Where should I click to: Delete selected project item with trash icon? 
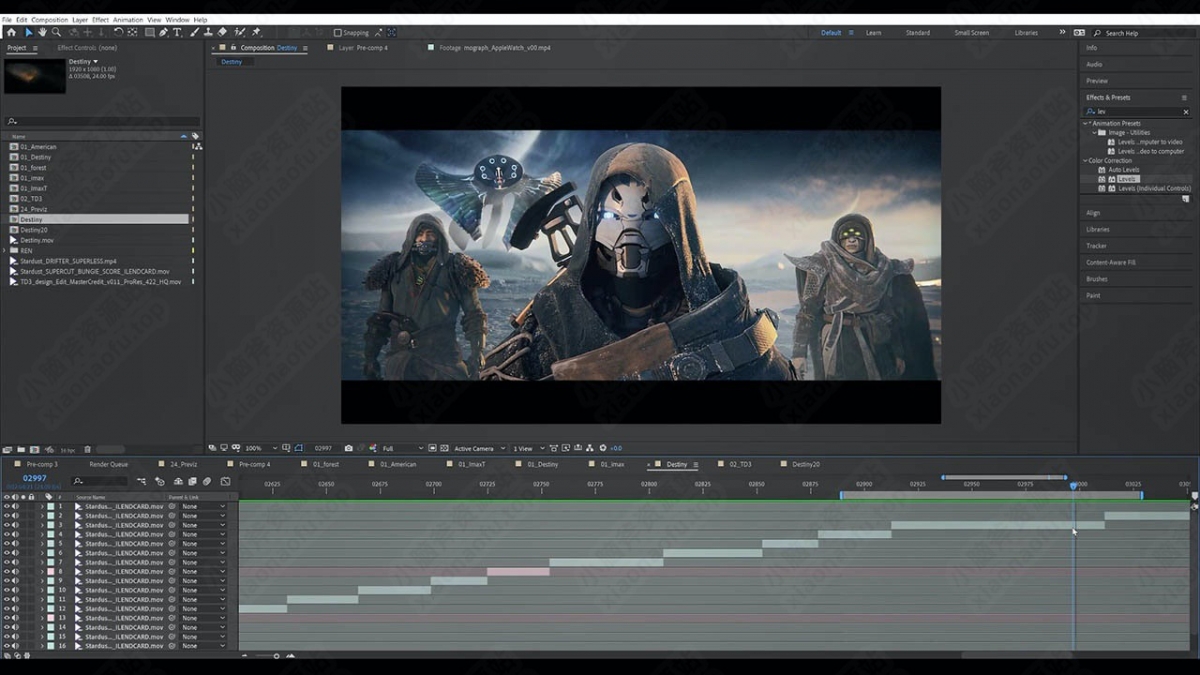coord(87,450)
